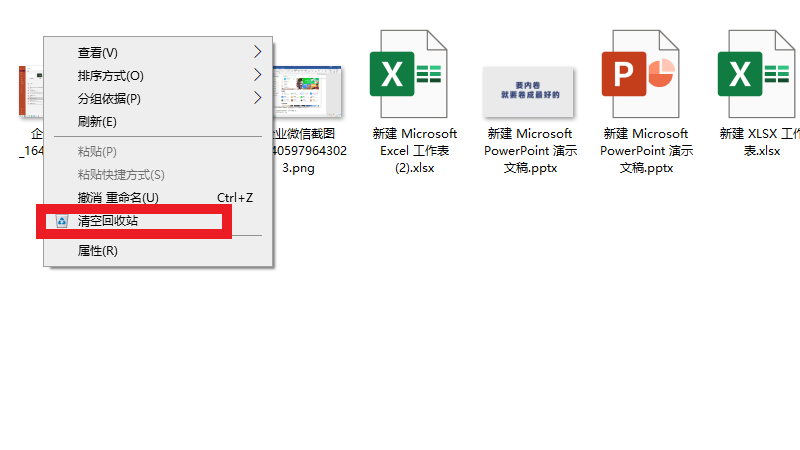
Task: Expand the 排序方式(O) submenu arrow
Action: (x=257, y=75)
